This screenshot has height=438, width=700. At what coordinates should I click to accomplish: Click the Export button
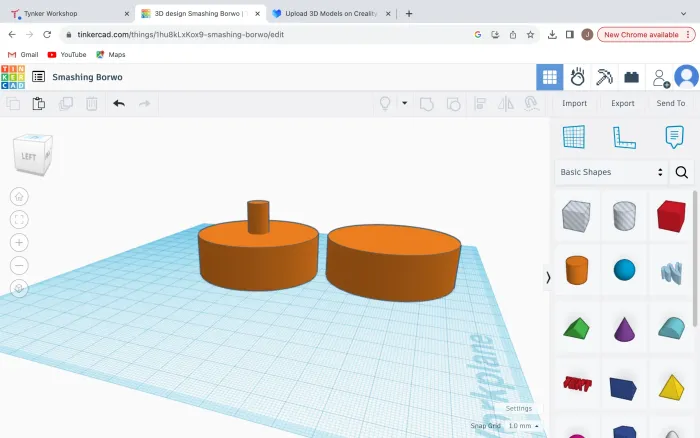pos(622,103)
